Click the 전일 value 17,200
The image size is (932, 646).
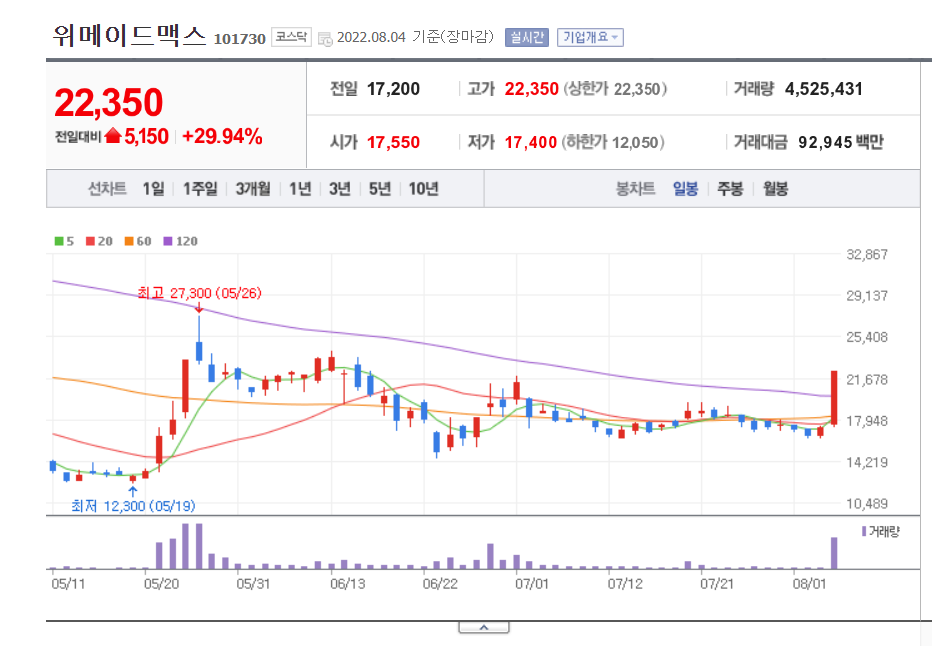[x=393, y=89]
